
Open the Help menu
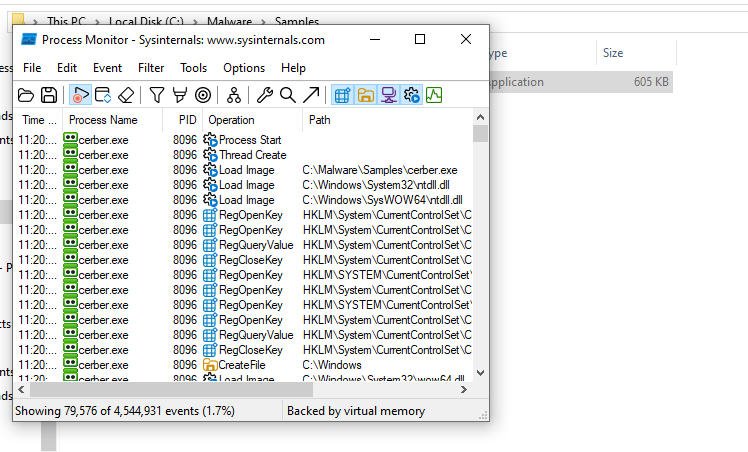coord(293,68)
